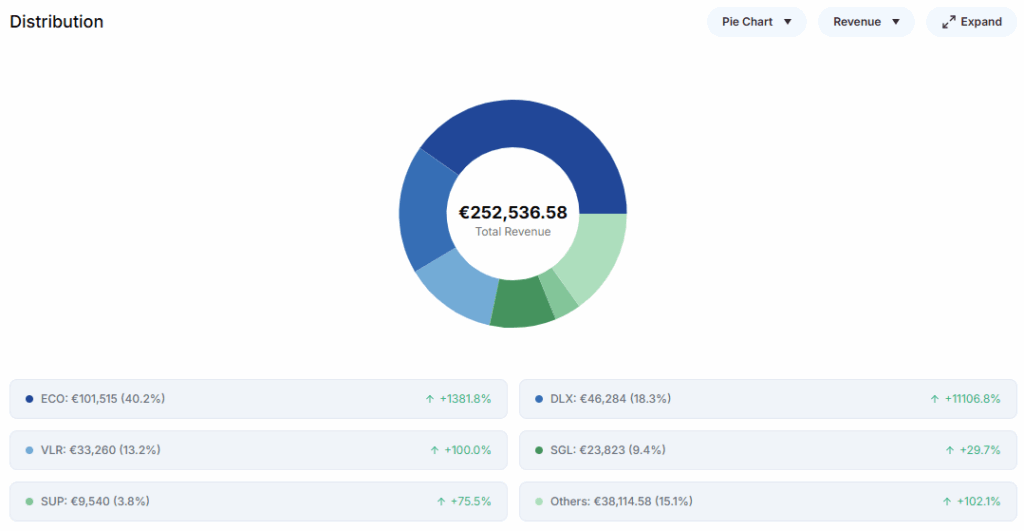
Task: Click the SGL green legend dot
Action: (x=539, y=450)
